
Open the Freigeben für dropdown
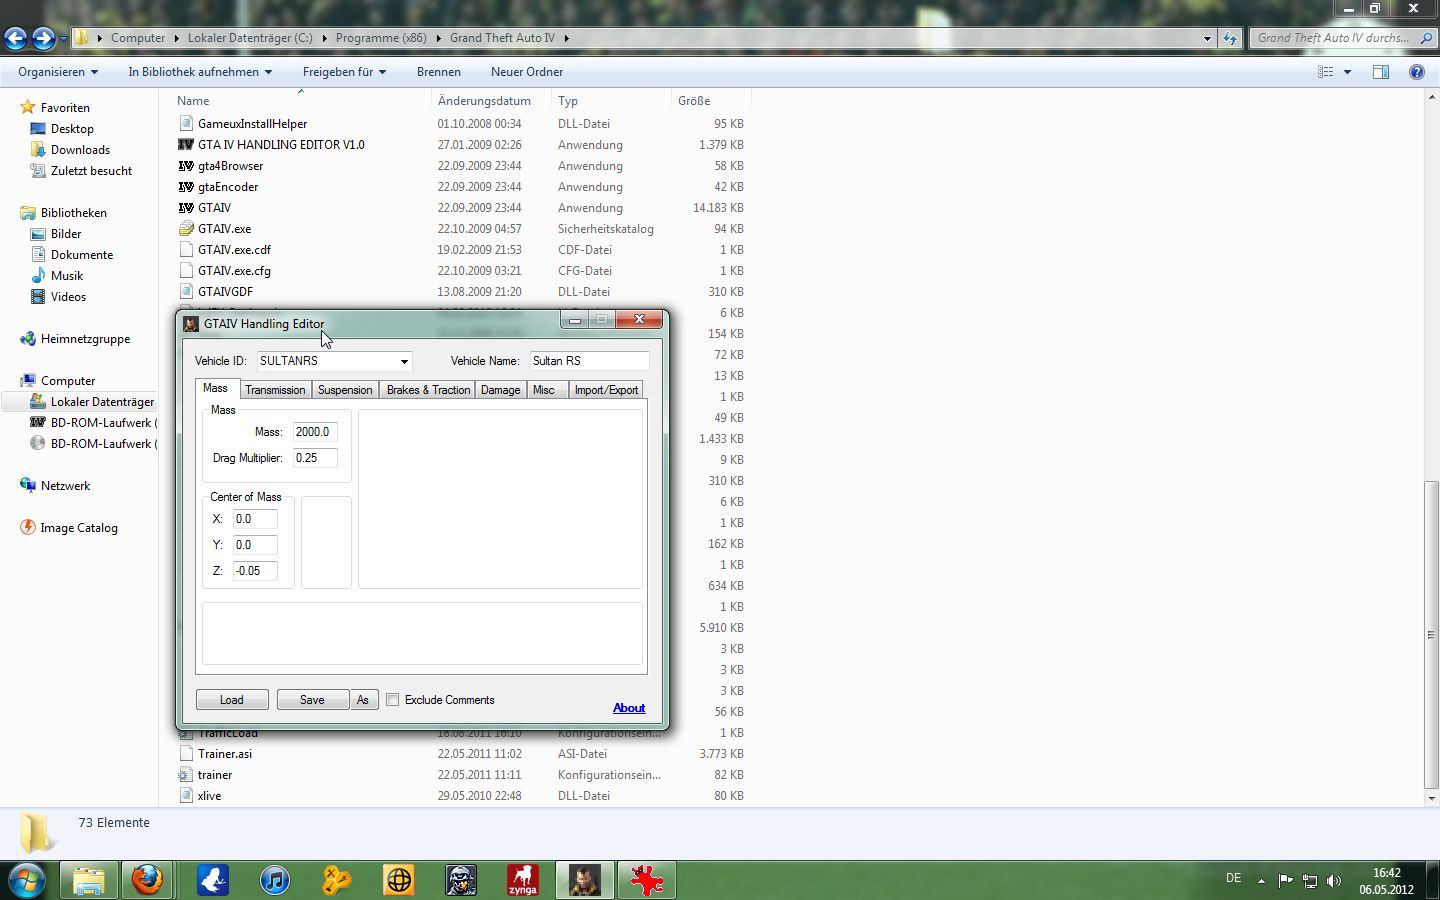[x=344, y=72]
